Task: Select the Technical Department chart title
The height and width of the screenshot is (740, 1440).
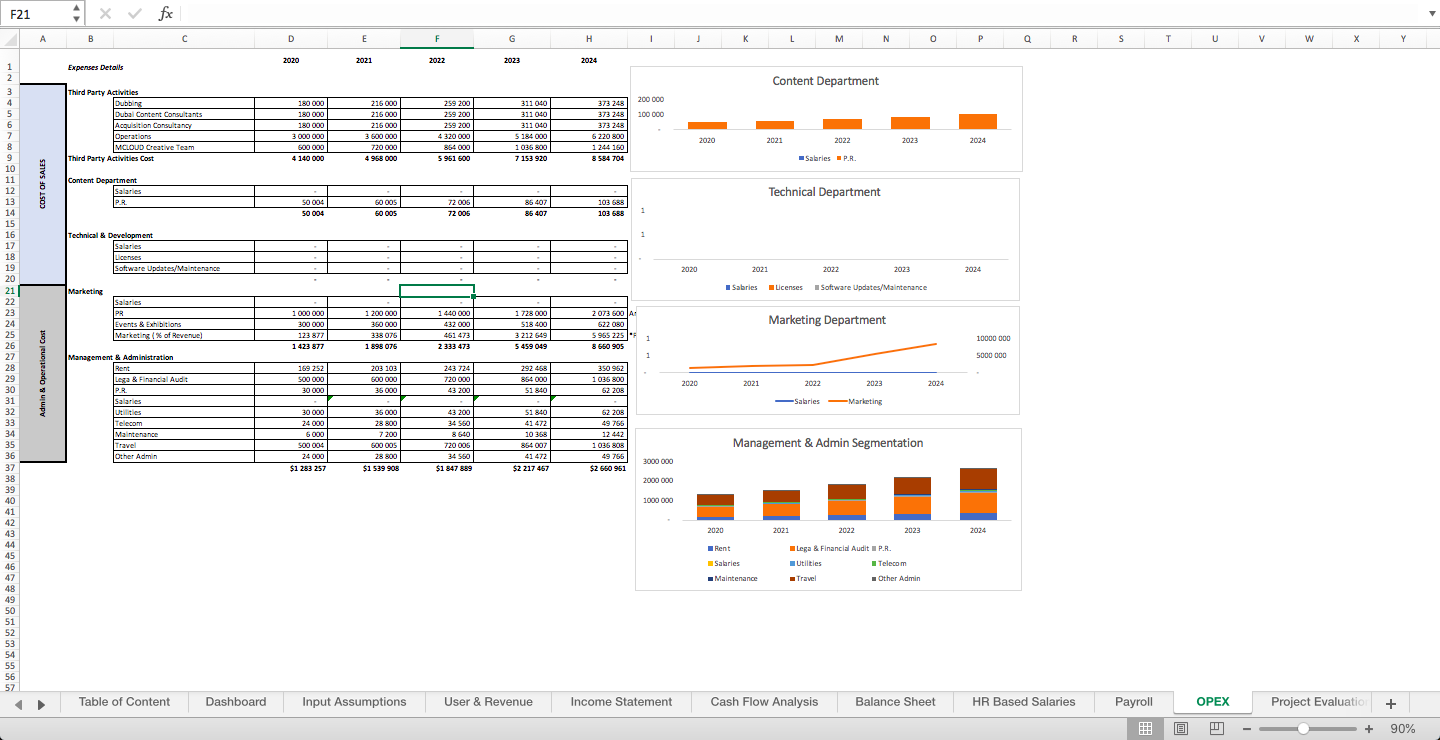Action: (x=825, y=192)
